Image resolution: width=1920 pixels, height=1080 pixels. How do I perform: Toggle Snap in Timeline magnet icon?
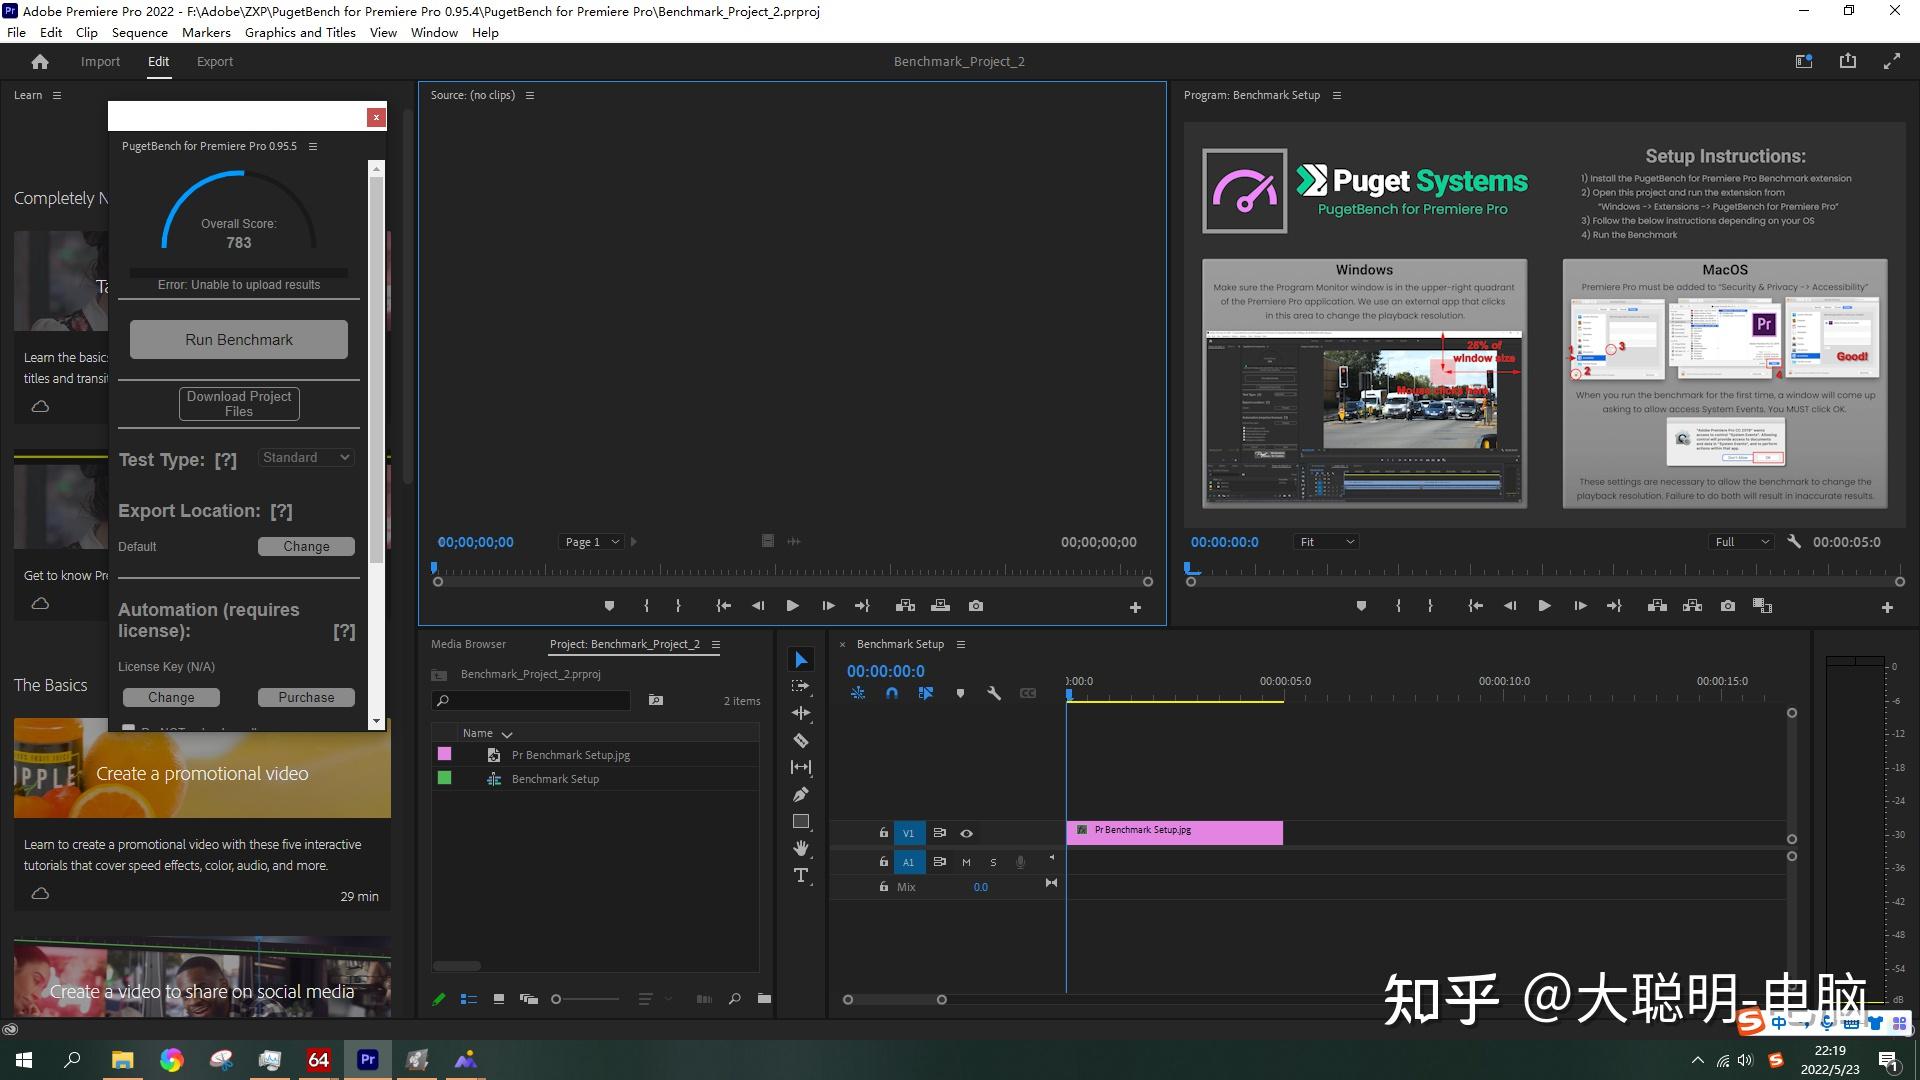tap(891, 693)
